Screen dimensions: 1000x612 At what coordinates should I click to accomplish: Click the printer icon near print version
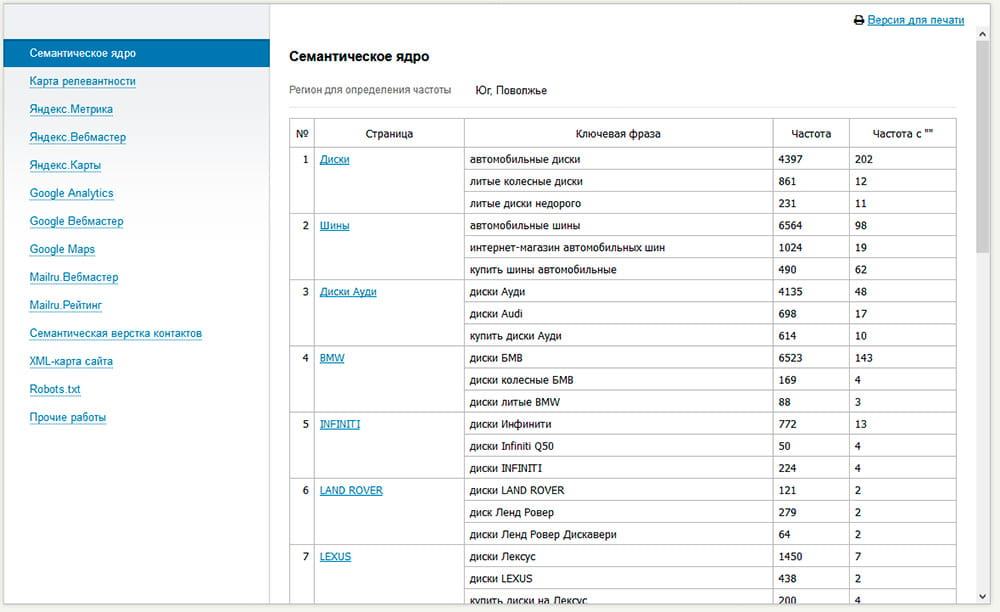click(858, 20)
